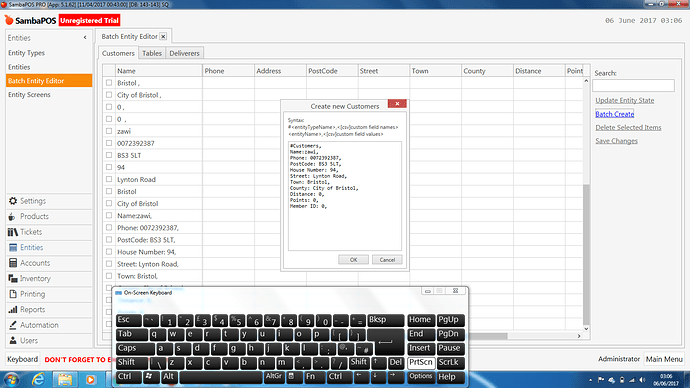Viewport: 690px width, 388px height.
Task: Click the taskbar volume icon
Action: click(x=642, y=380)
